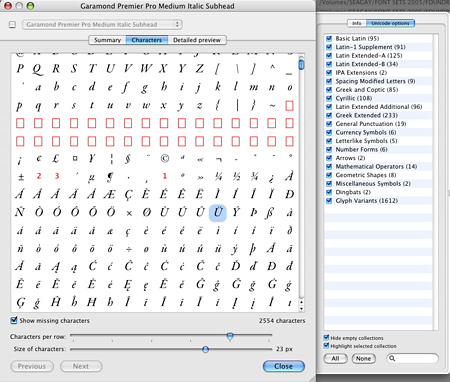Select Geometric Shapes (8) row

378,175
